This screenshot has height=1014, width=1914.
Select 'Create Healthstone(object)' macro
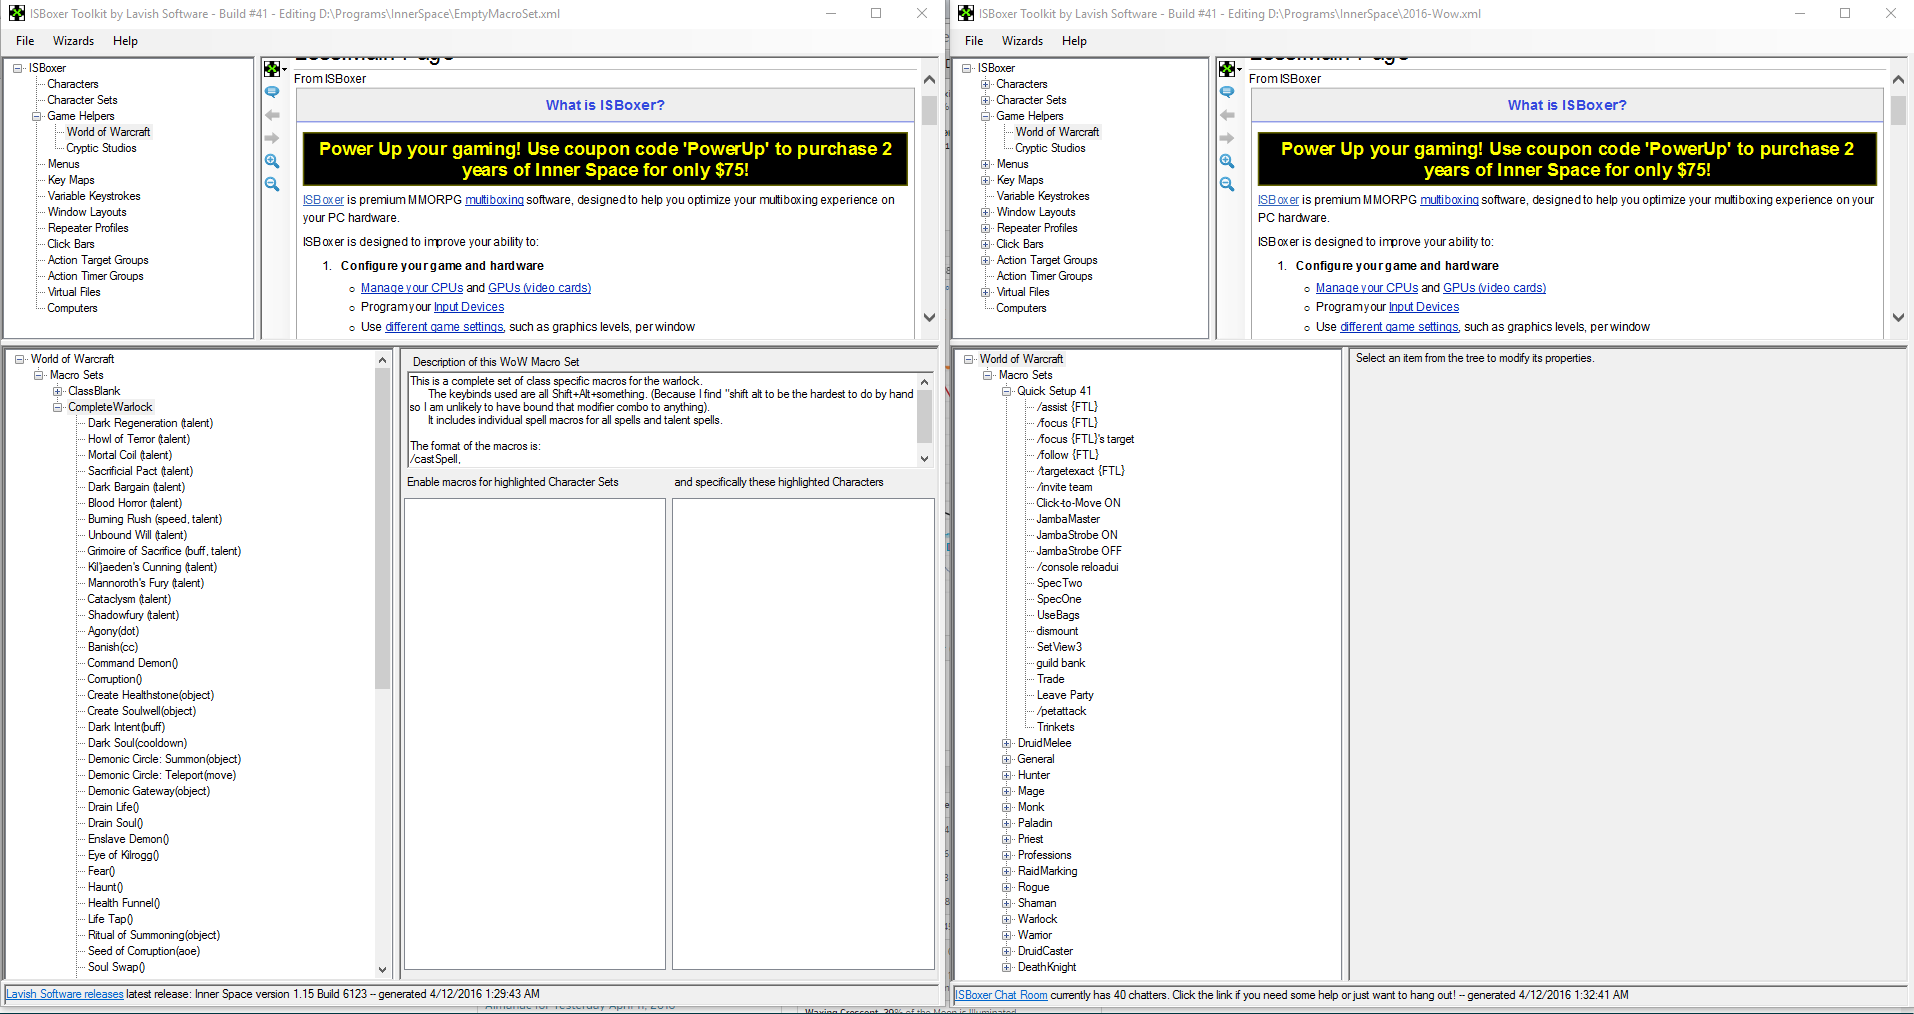point(150,695)
